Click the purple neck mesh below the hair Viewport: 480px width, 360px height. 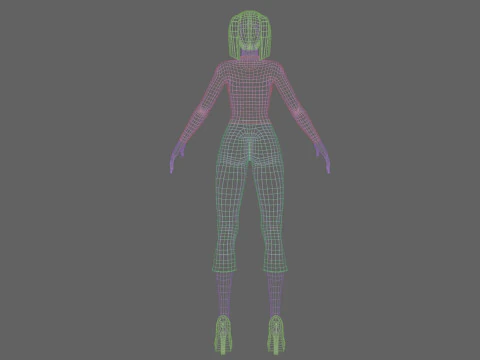[x=250, y=54]
